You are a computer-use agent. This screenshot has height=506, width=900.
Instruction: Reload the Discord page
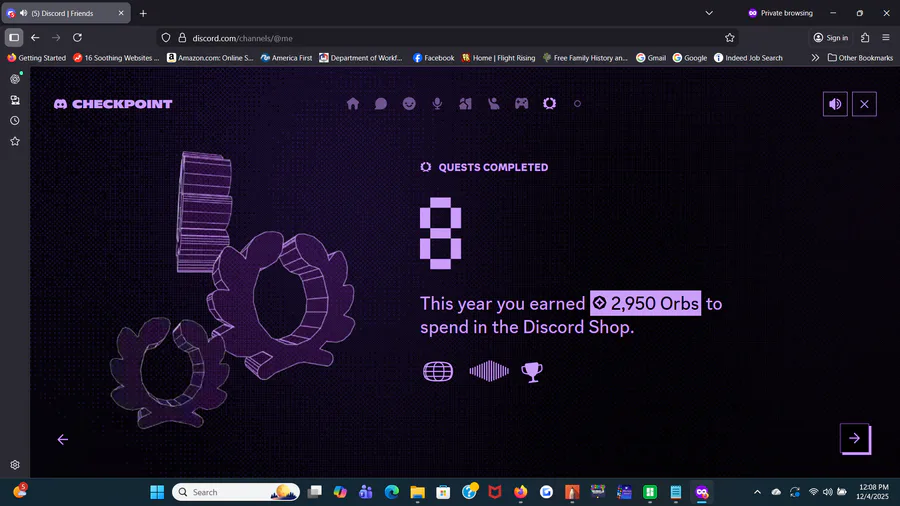tap(77, 38)
